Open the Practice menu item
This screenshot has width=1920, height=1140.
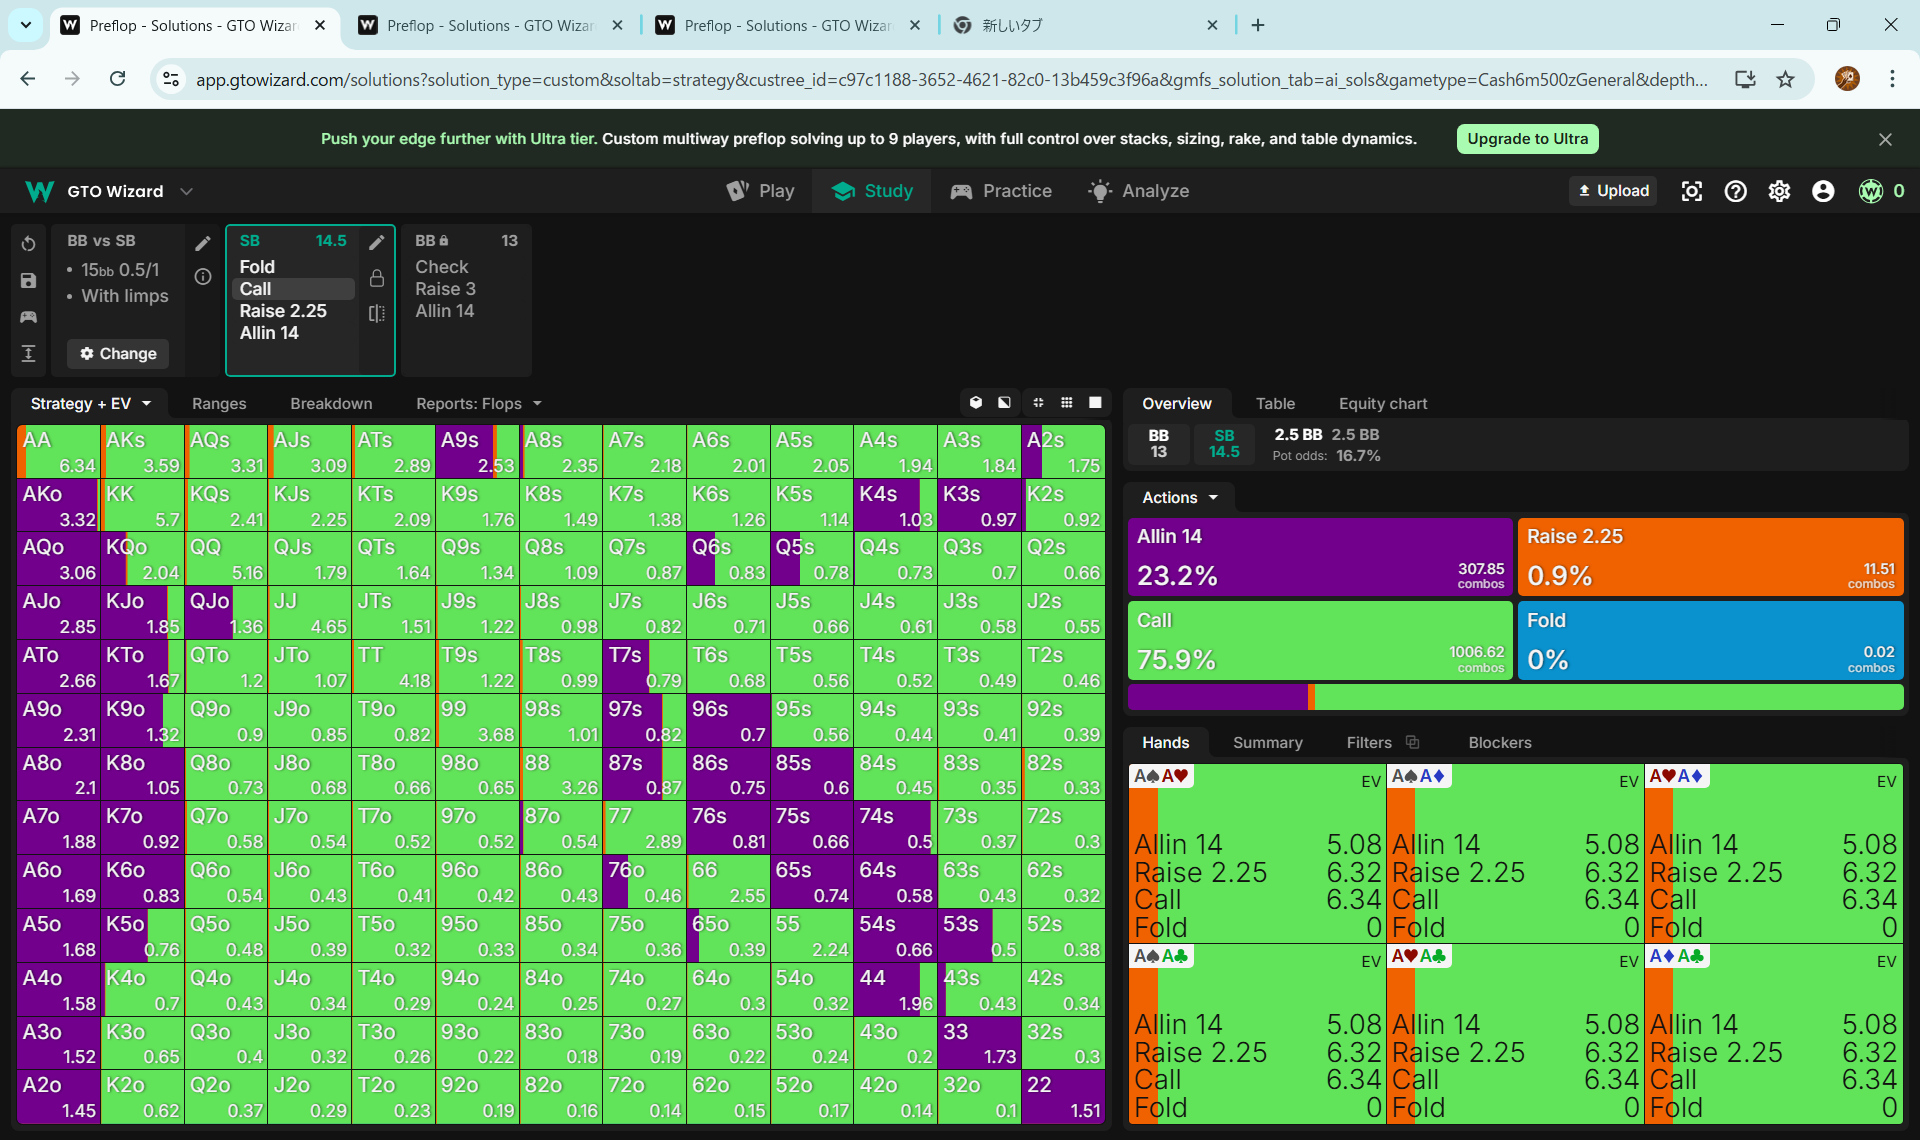tap(1001, 191)
